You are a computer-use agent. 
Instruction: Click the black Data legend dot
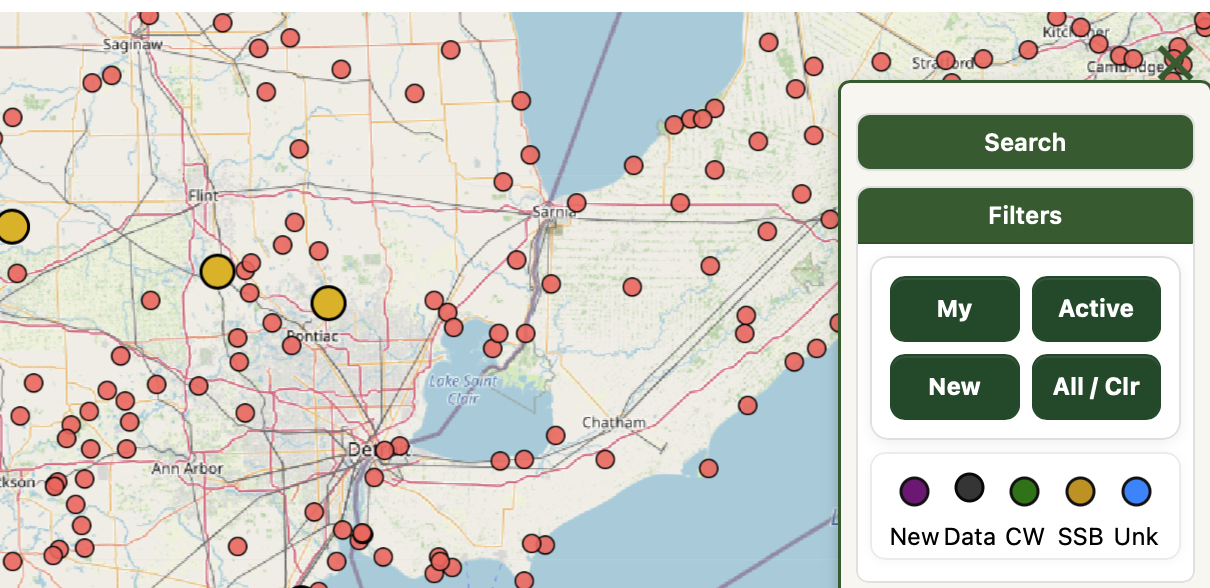[969, 488]
